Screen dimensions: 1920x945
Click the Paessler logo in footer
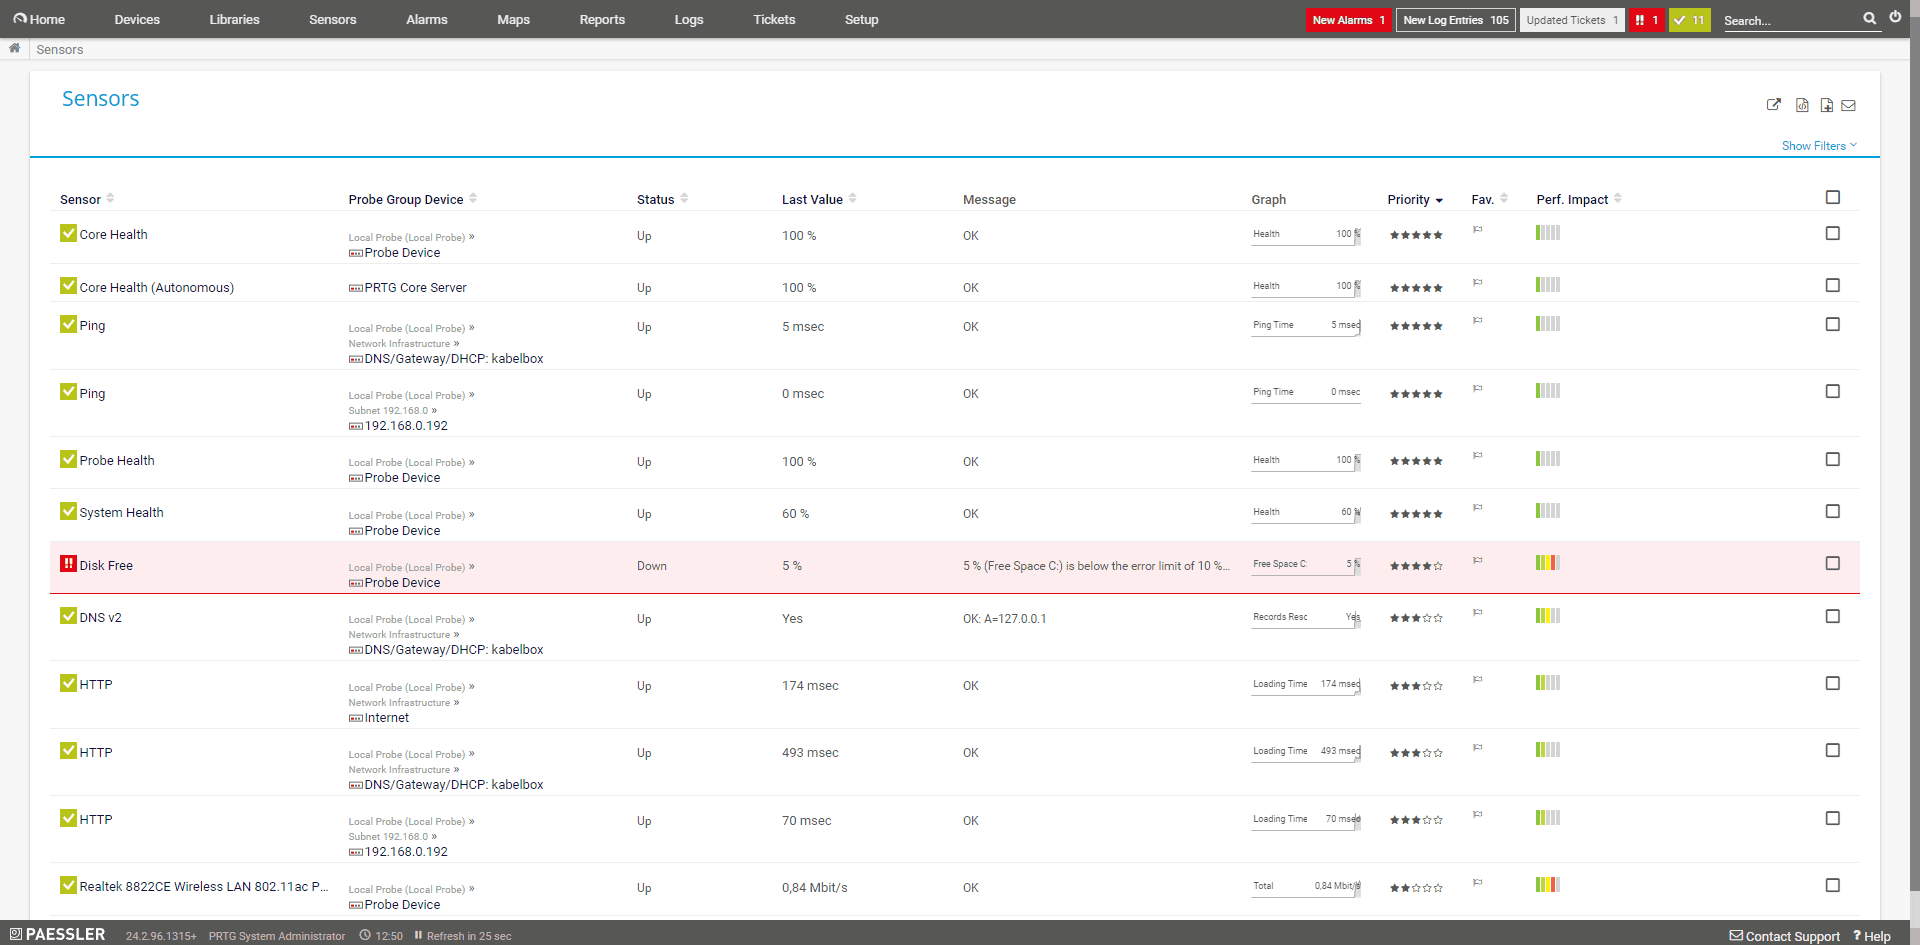pos(57,934)
